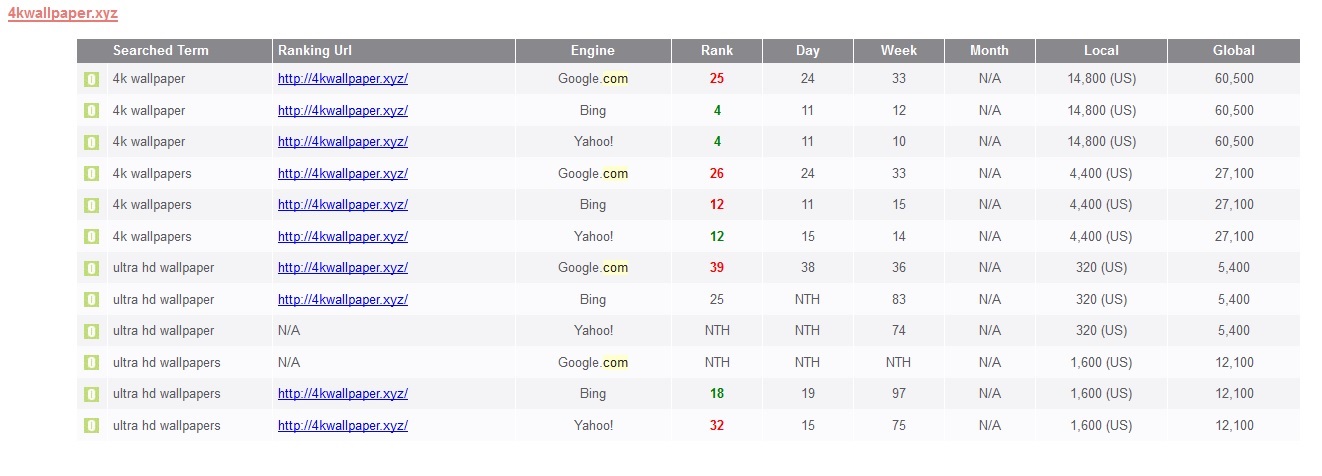This screenshot has width=1322, height=476.
Task: Click the Searched Term column header
Action: pos(161,51)
